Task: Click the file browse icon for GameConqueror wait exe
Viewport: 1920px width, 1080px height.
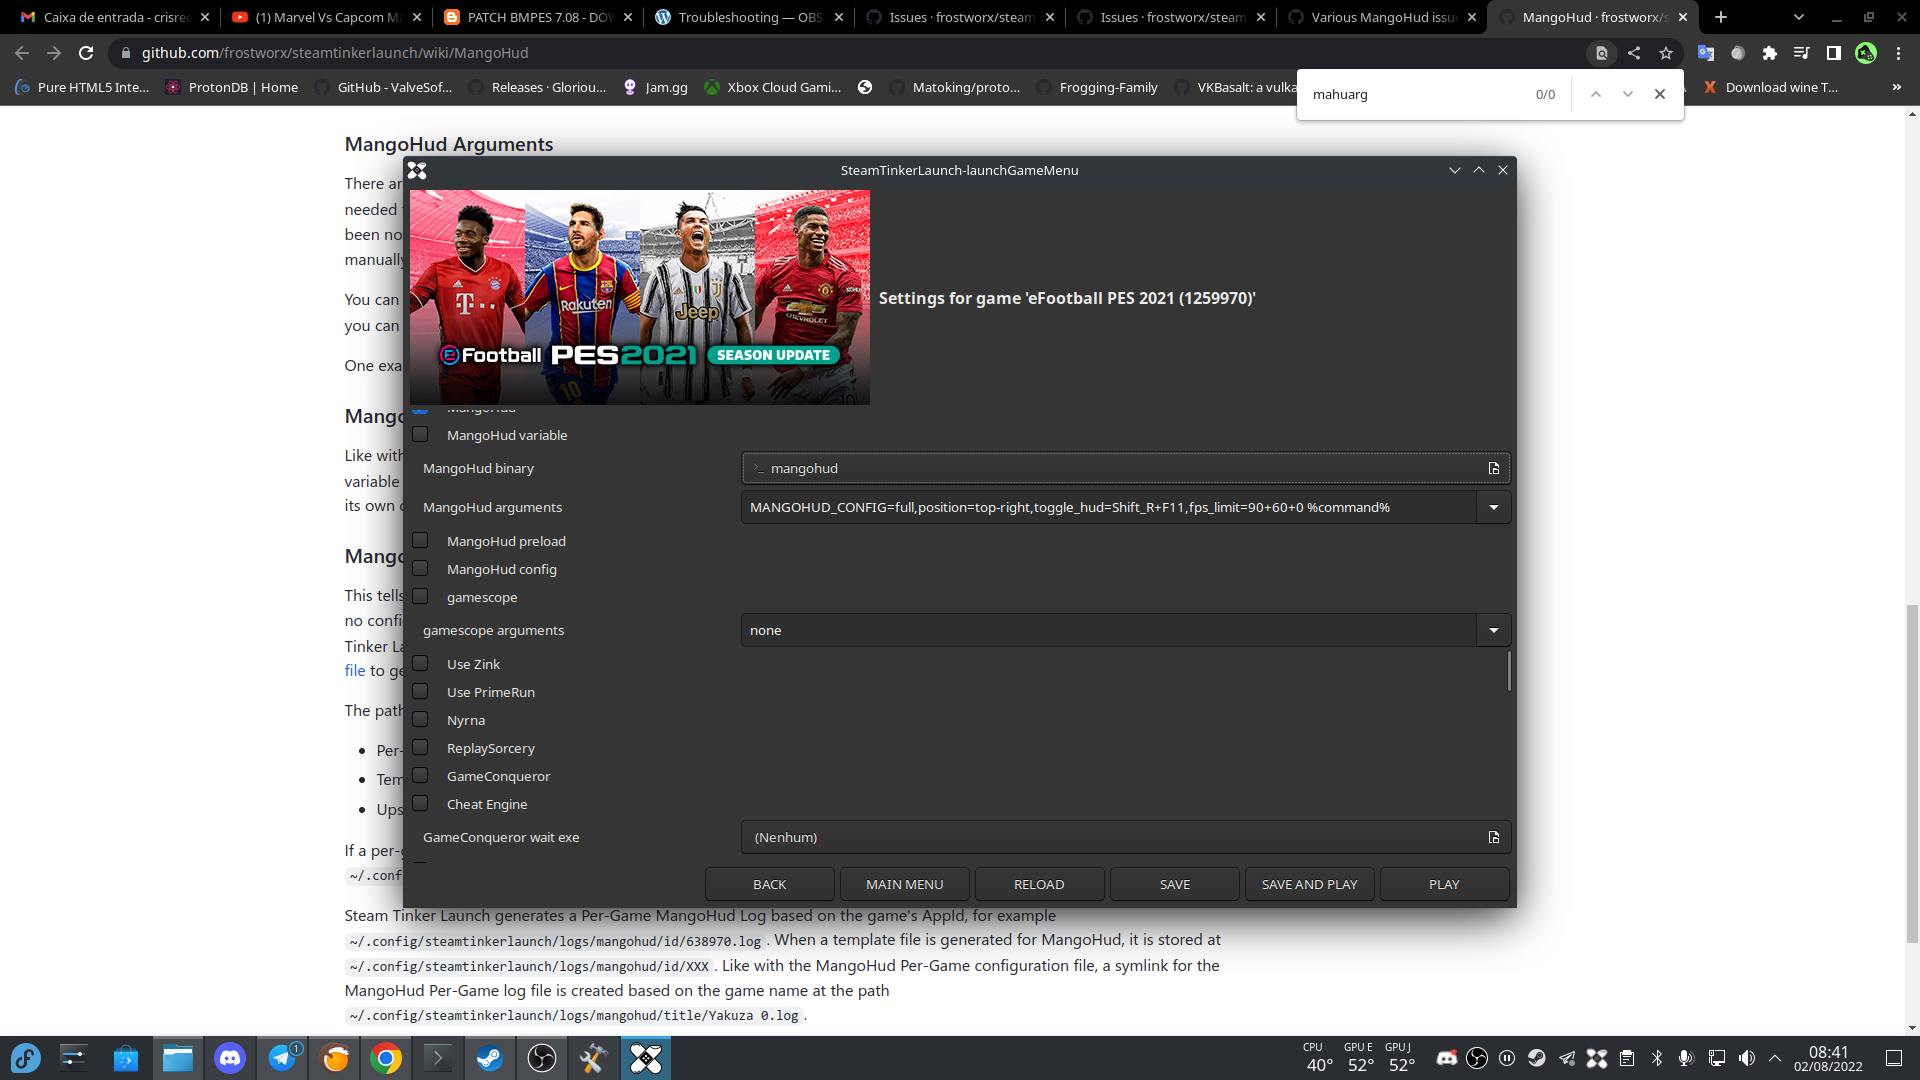Action: click(x=1493, y=837)
